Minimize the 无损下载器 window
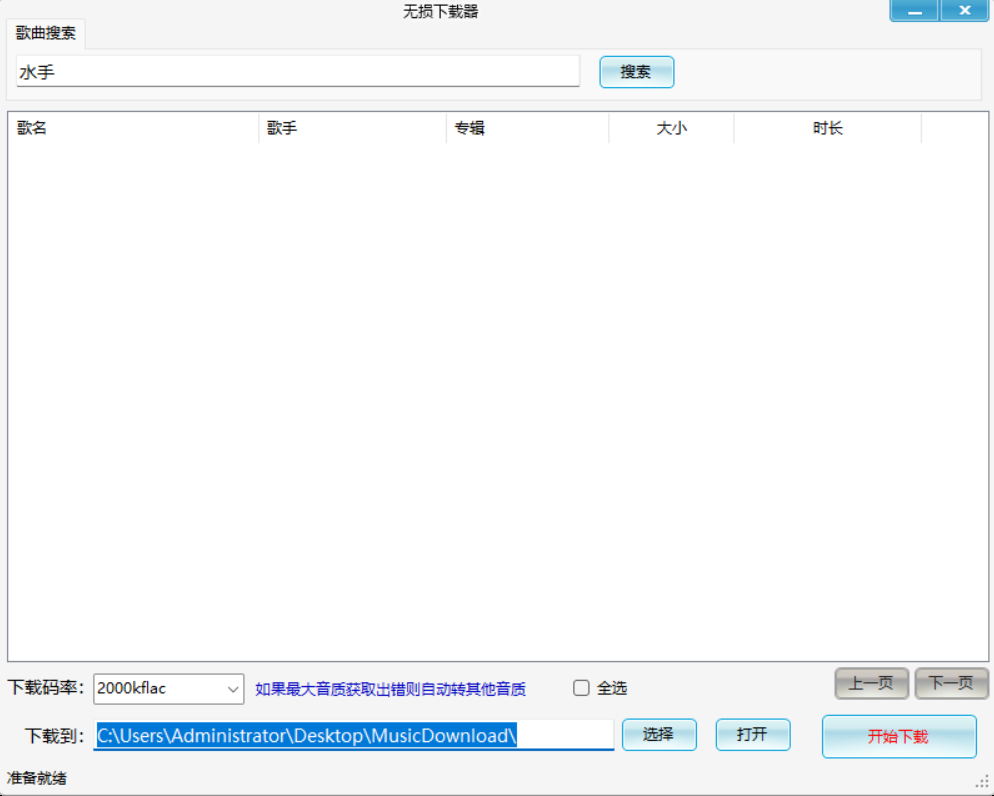994x796 pixels. [914, 10]
